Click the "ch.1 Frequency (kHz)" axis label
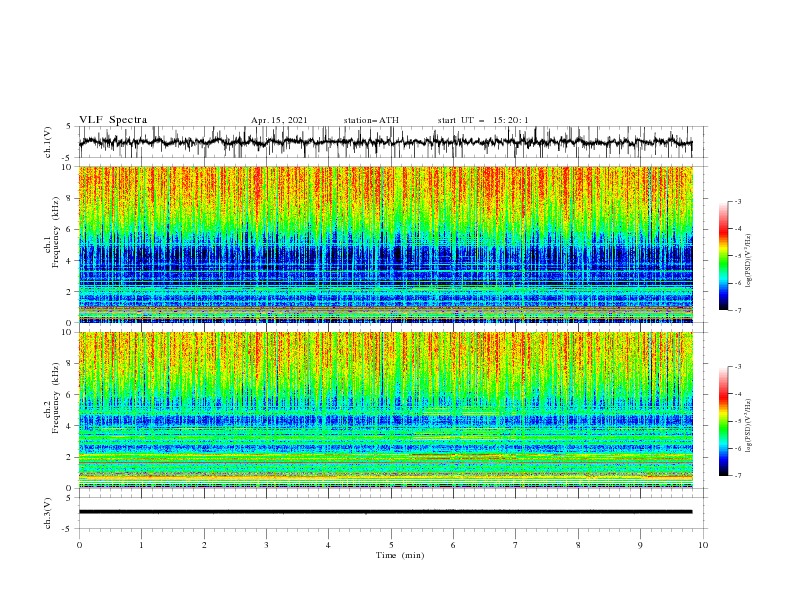This screenshot has width=792, height=612. tap(53, 230)
